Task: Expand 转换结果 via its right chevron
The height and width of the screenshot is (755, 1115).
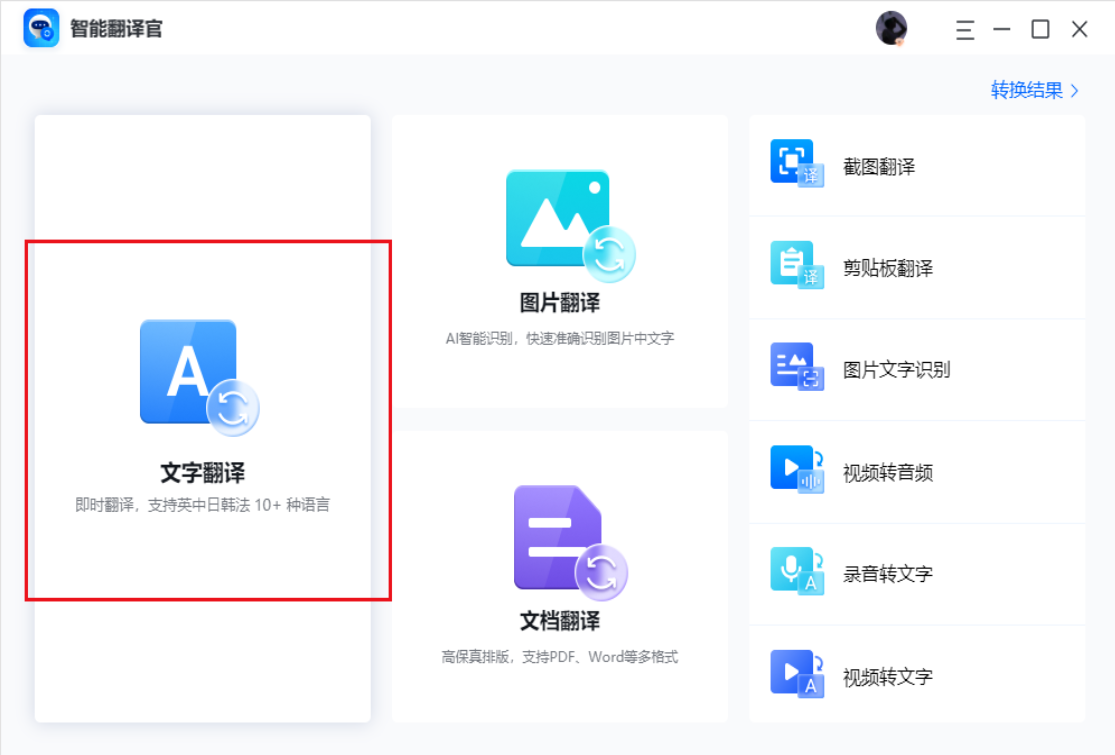Action: coord(1074,89)
